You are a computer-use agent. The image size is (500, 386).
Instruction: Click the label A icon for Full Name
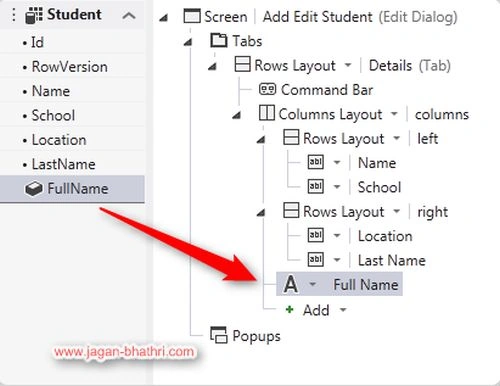[x=290, y=284]
